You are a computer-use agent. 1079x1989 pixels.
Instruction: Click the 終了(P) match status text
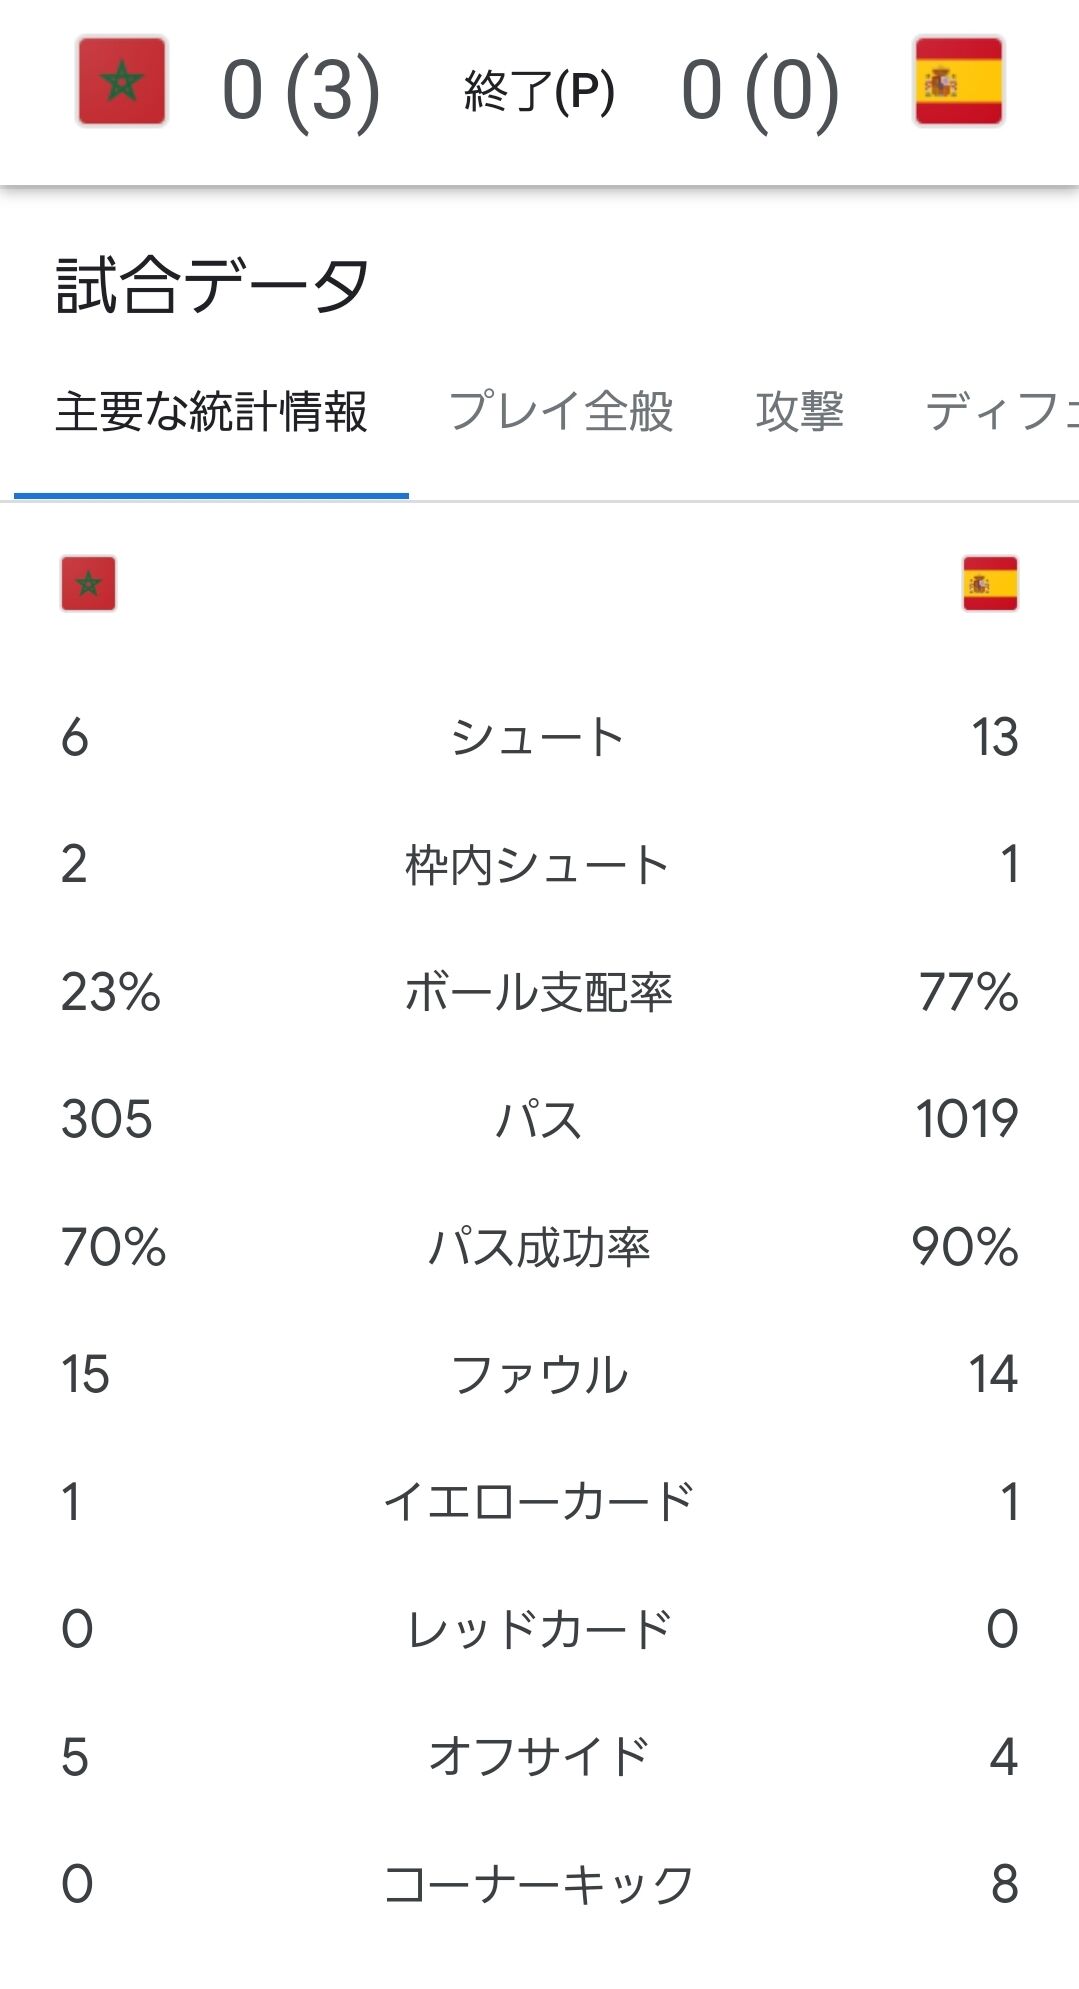[x=539, y=92]
